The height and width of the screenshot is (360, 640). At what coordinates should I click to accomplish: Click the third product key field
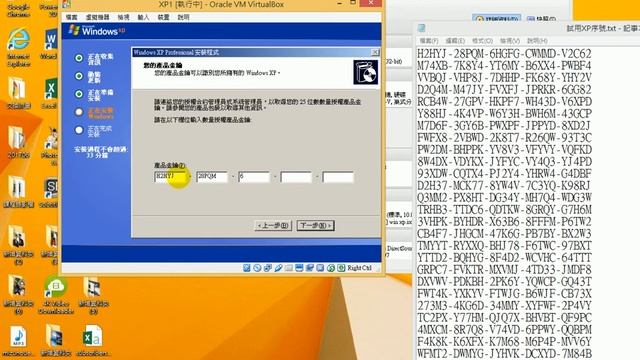click(254, 176)
